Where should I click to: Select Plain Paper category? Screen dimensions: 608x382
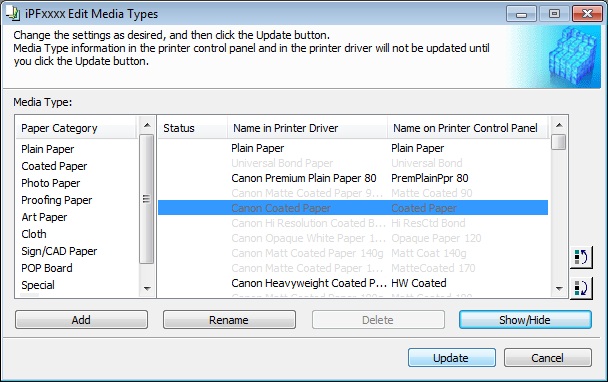(x=48, y=149)
